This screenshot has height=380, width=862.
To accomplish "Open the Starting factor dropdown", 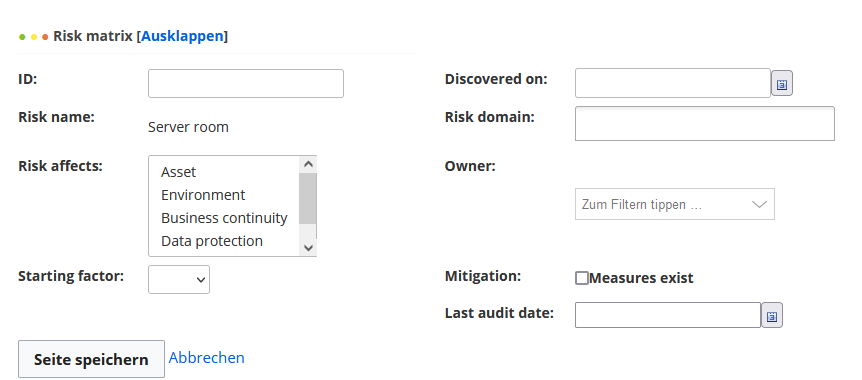I will [x=179, y=279].
